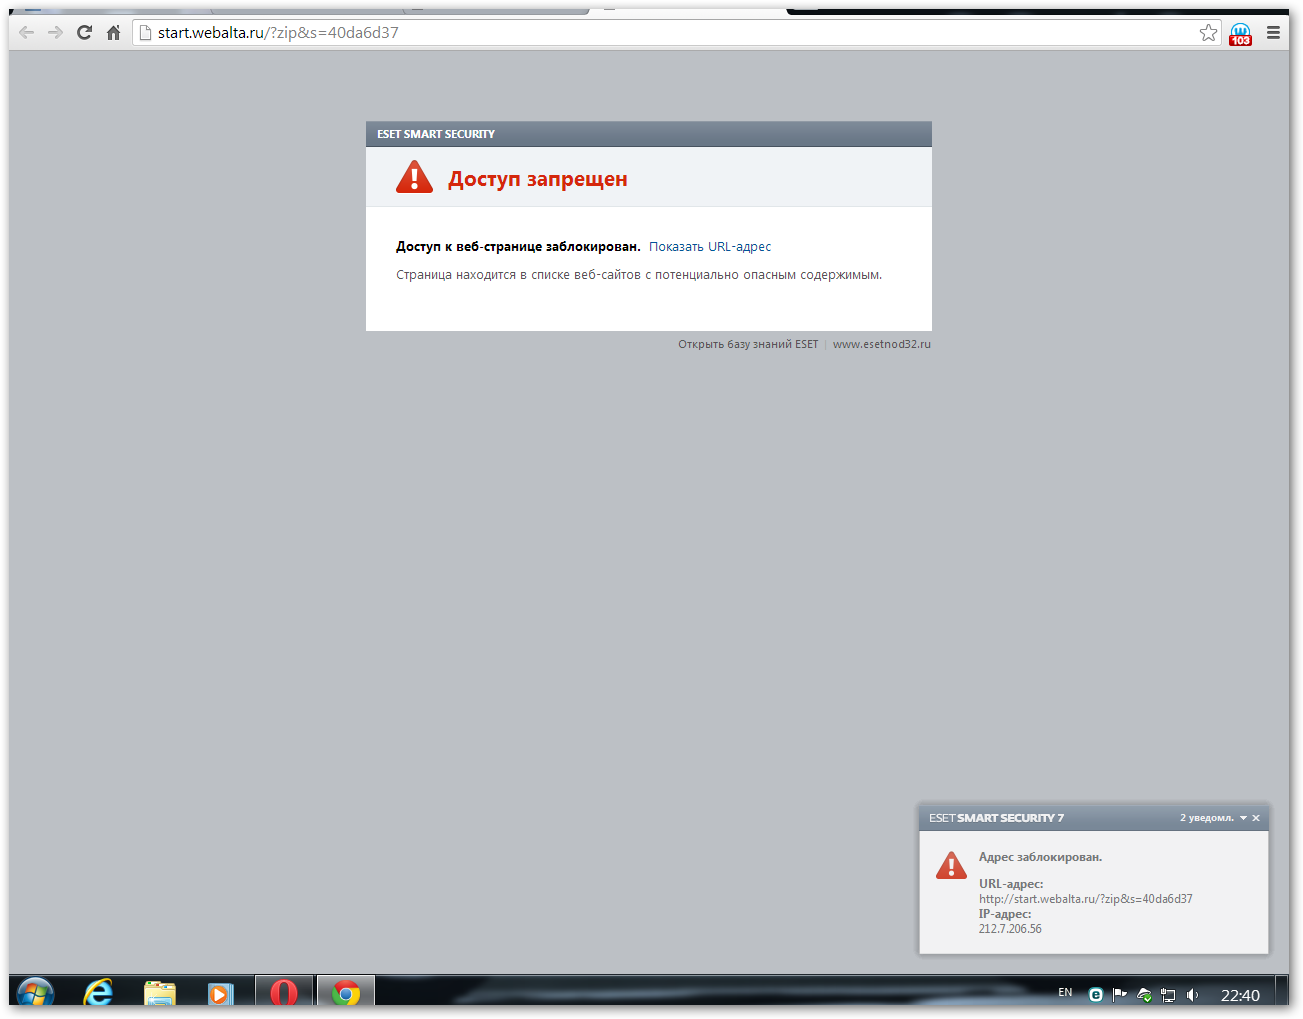1303x1019 pixels.
Task: Open the 'Открыть базу знаний ESET' link
Action: [748, 344]
